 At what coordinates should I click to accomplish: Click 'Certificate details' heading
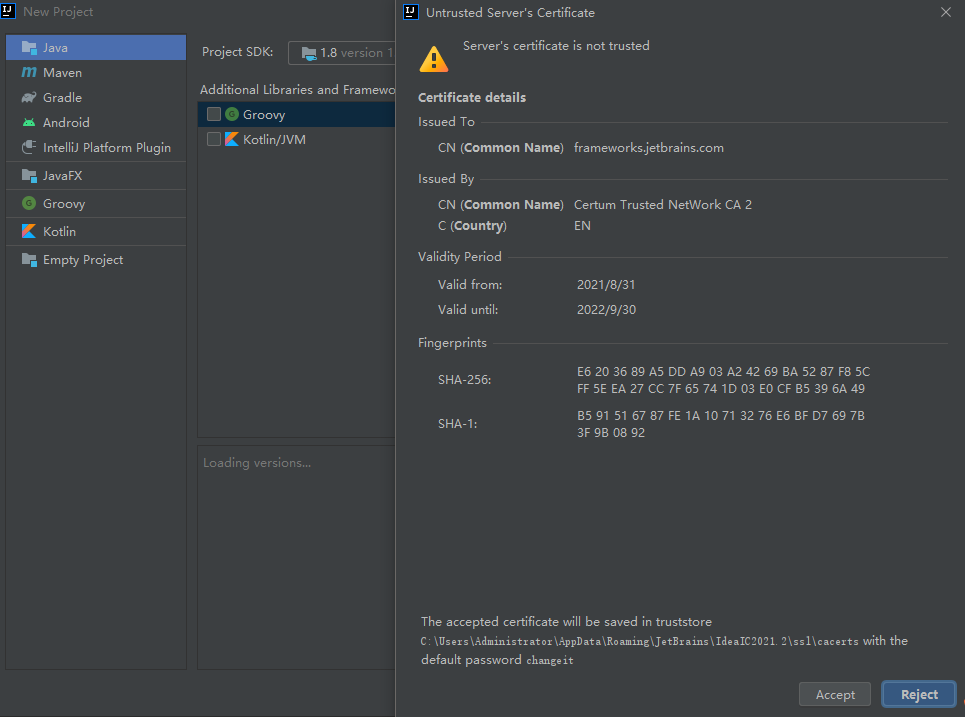click(471, 97)
